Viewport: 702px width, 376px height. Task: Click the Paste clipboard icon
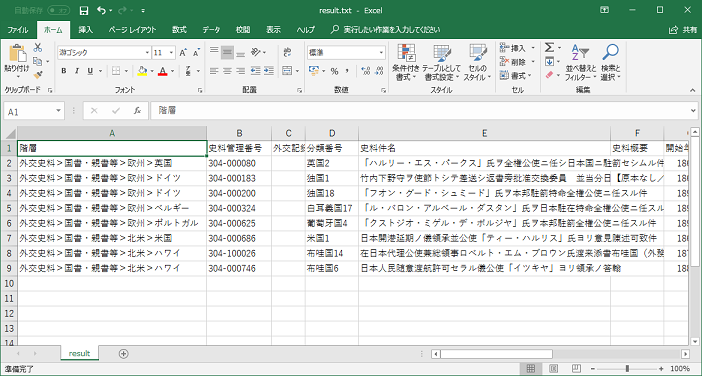pyautogui.click(x=17, y=53)
